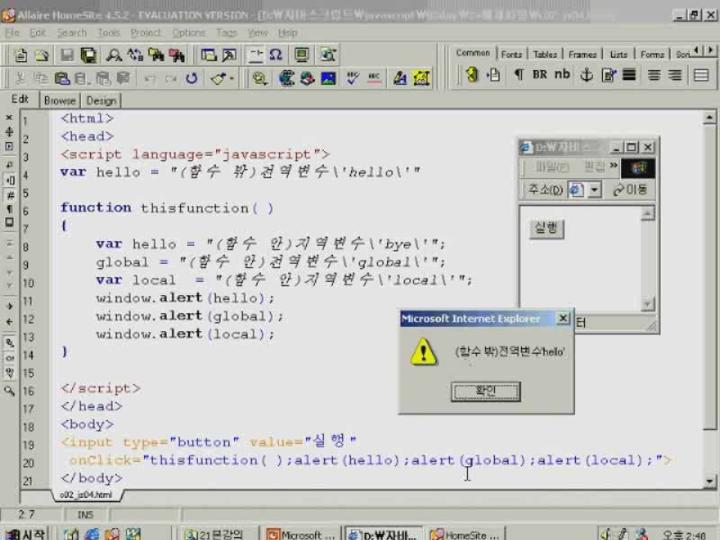Click the 이동 go button in IE
Screen dimensions: 720x540
click(630, 189)
